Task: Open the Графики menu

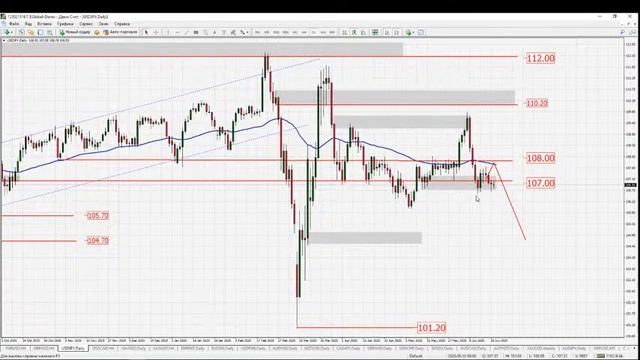Action: (65, 24)
